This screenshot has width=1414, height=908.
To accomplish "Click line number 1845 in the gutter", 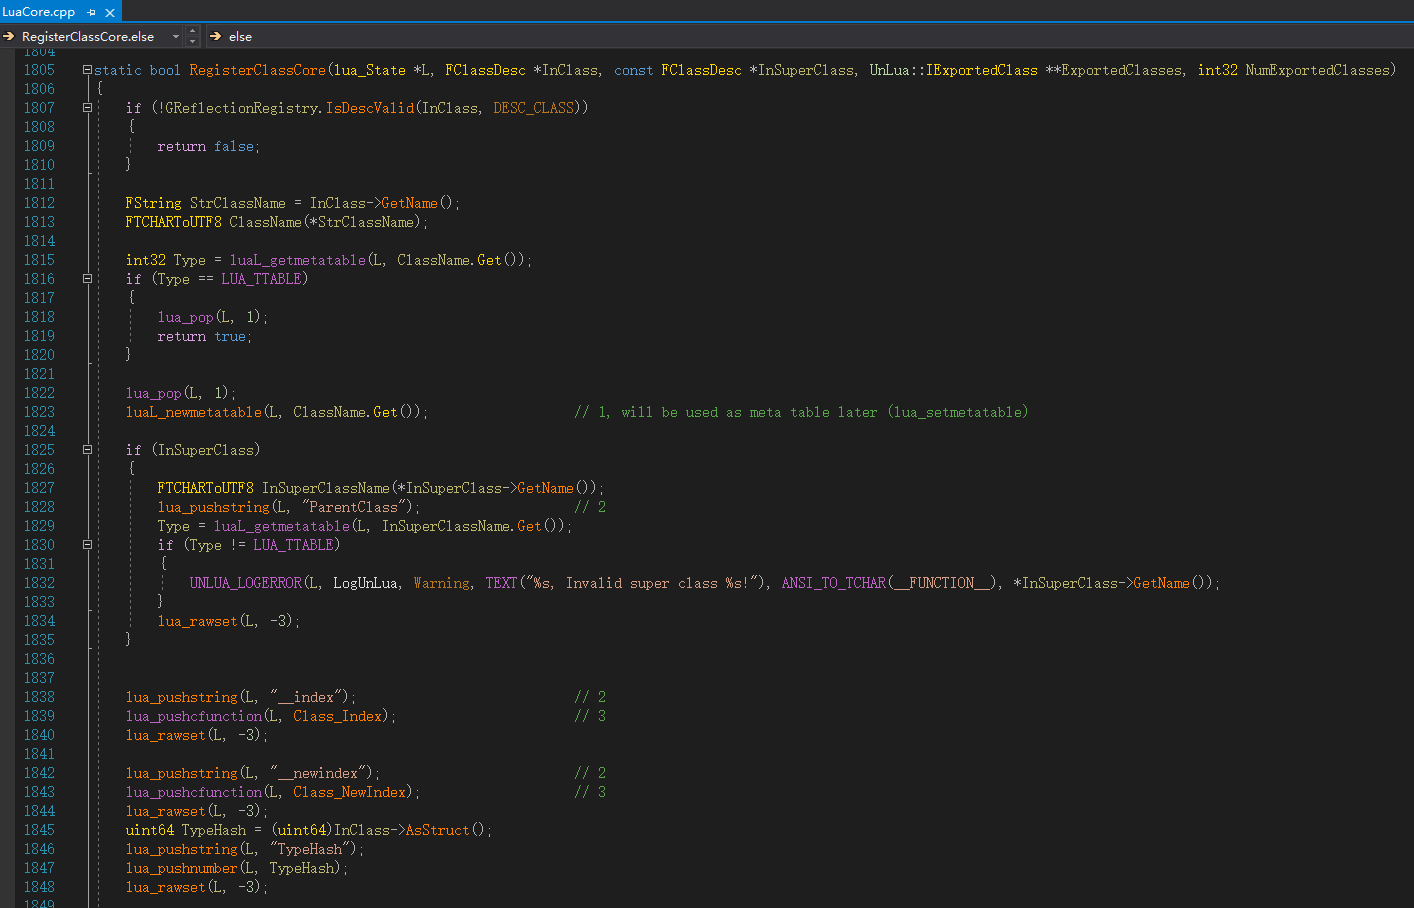I will click(39, 830).
